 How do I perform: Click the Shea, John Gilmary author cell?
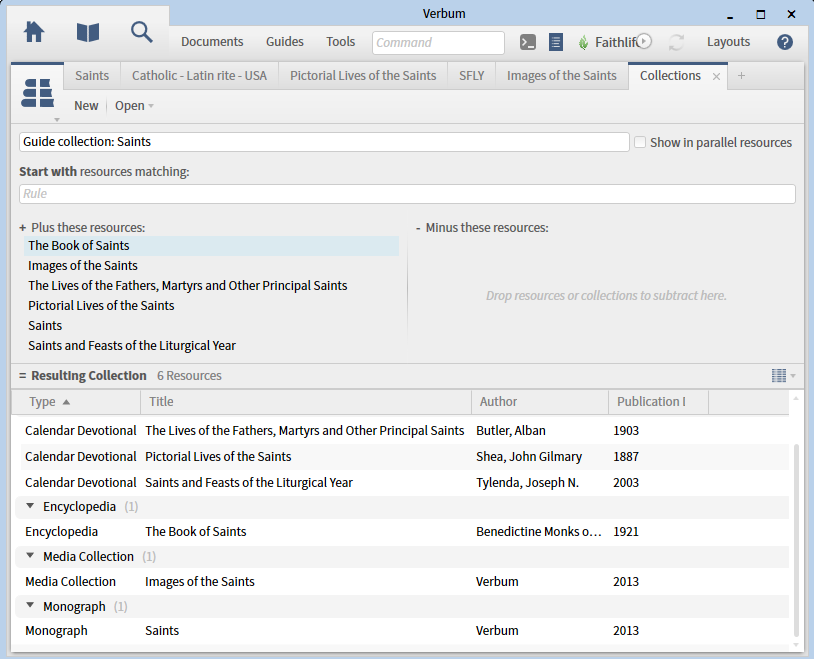click(x=529, y=456)
